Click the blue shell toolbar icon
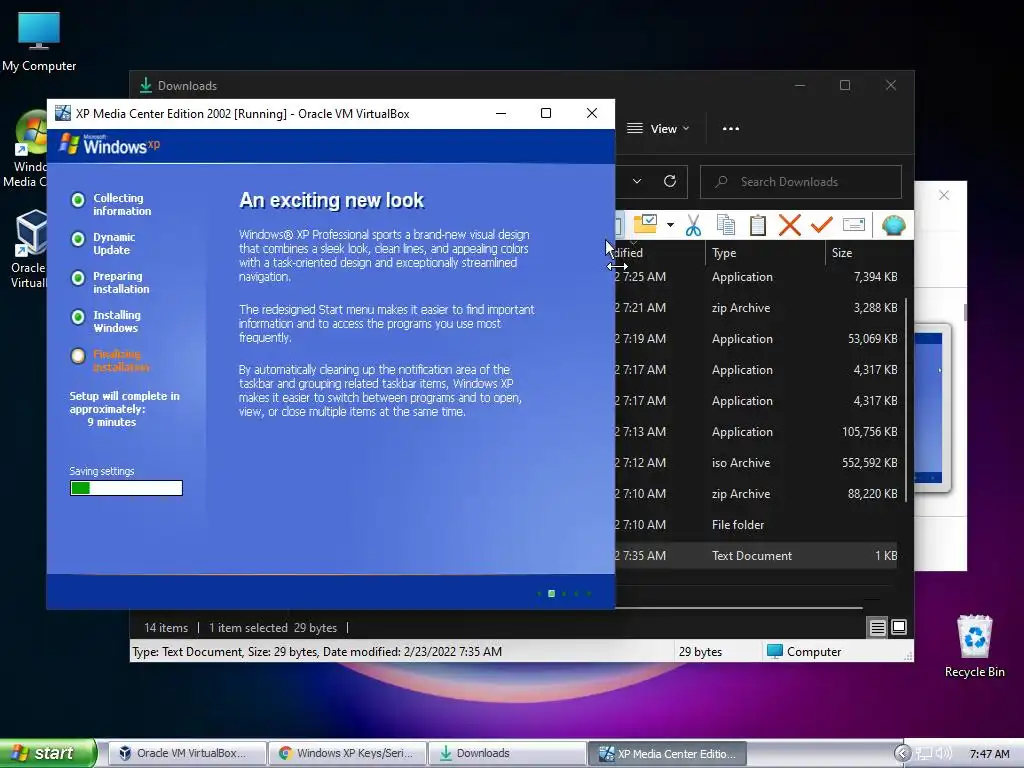This screenshot has height=768, width=1024. coord(893,225)
